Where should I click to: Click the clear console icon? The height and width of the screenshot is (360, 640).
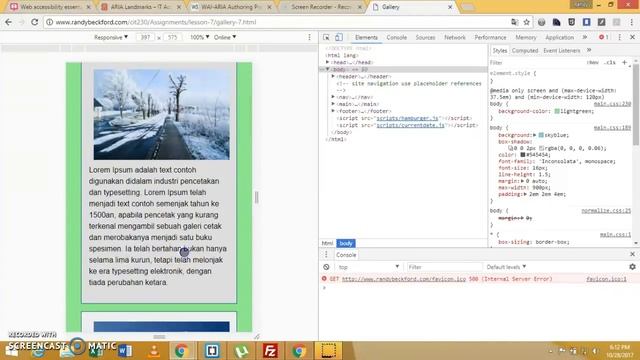(326, 267)
